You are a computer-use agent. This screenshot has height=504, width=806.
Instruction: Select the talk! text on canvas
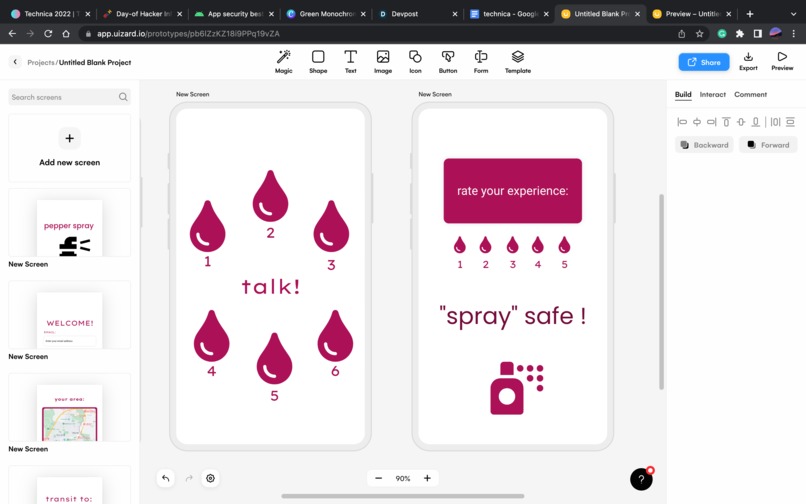click(271, 286)
